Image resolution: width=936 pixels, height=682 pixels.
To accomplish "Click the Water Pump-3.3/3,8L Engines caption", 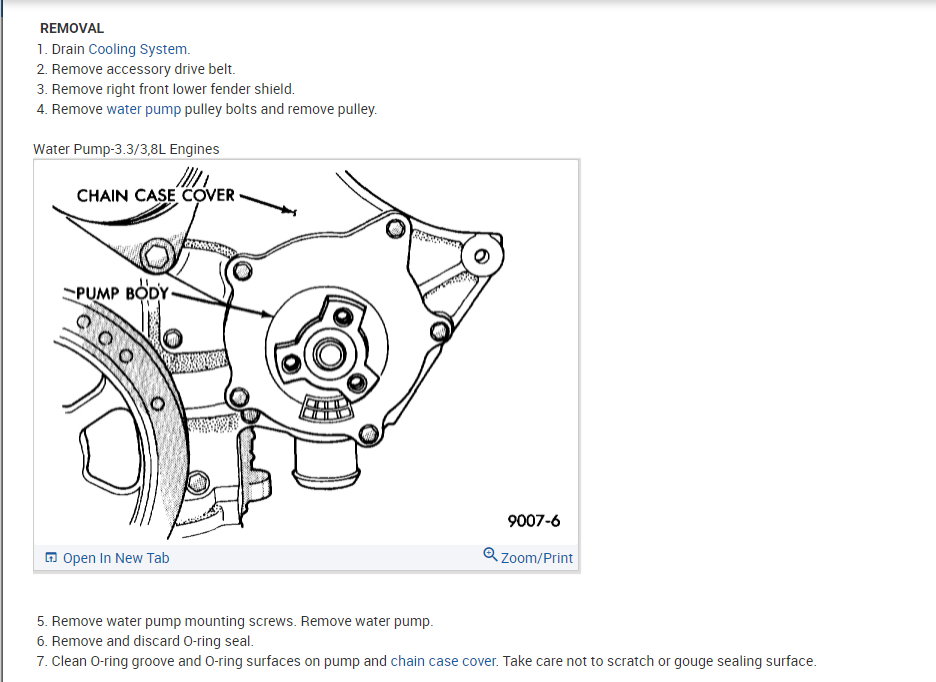I will point(126,149).
